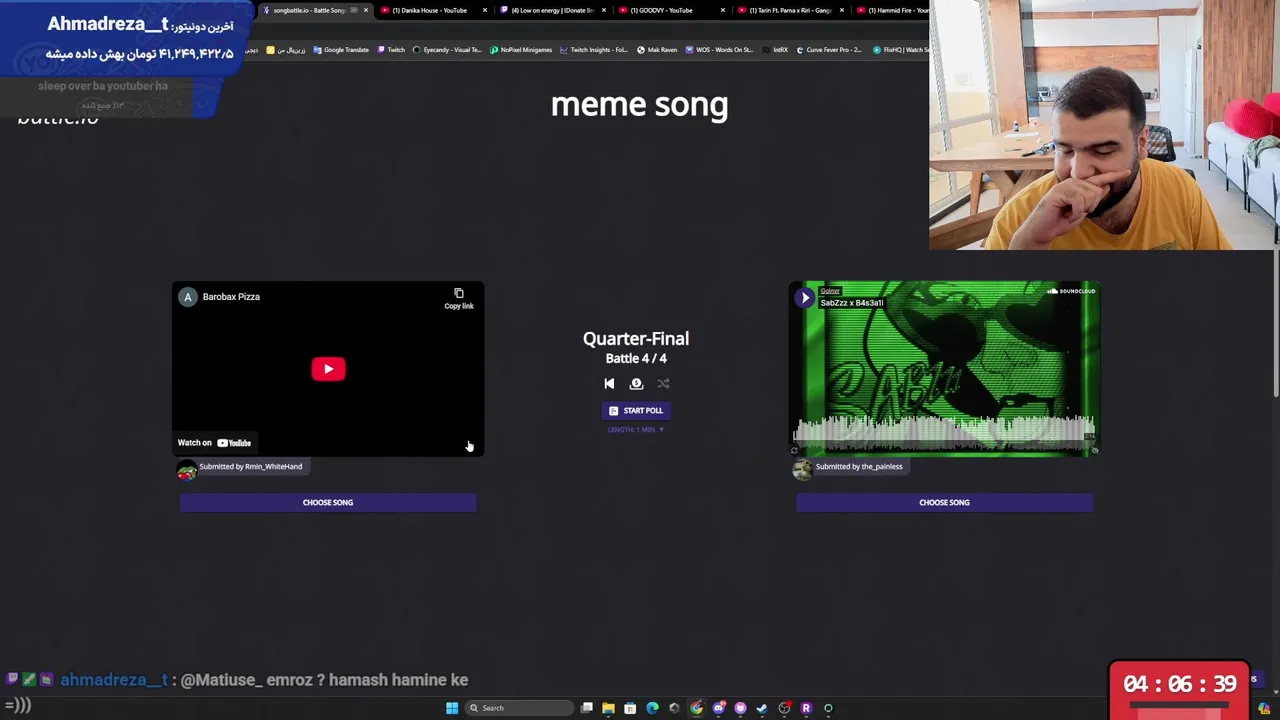Click the Barobax Pizza channel avatar
Screen dimensions: 1280x720
click(x=187, y=297)
